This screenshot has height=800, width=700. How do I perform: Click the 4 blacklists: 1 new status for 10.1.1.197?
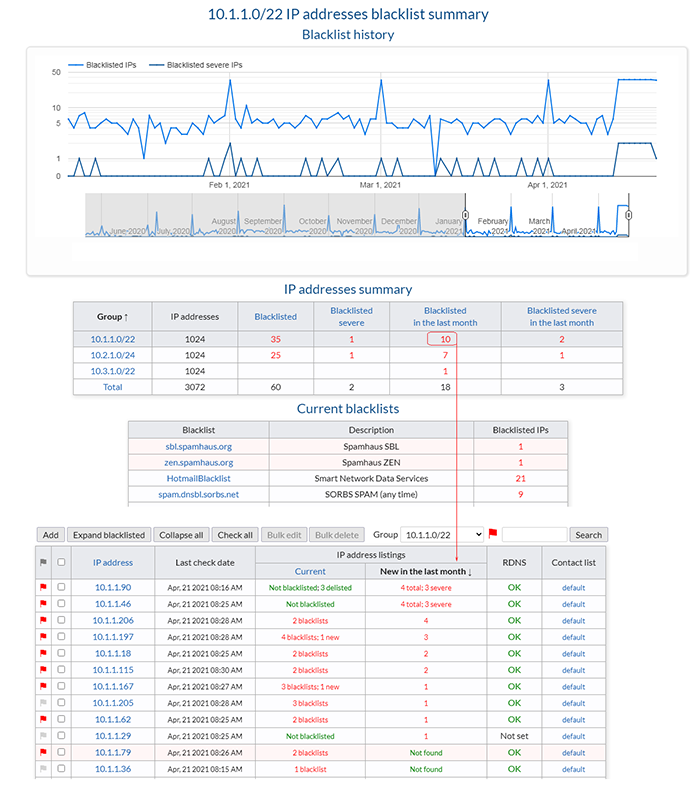click(310, 637)
